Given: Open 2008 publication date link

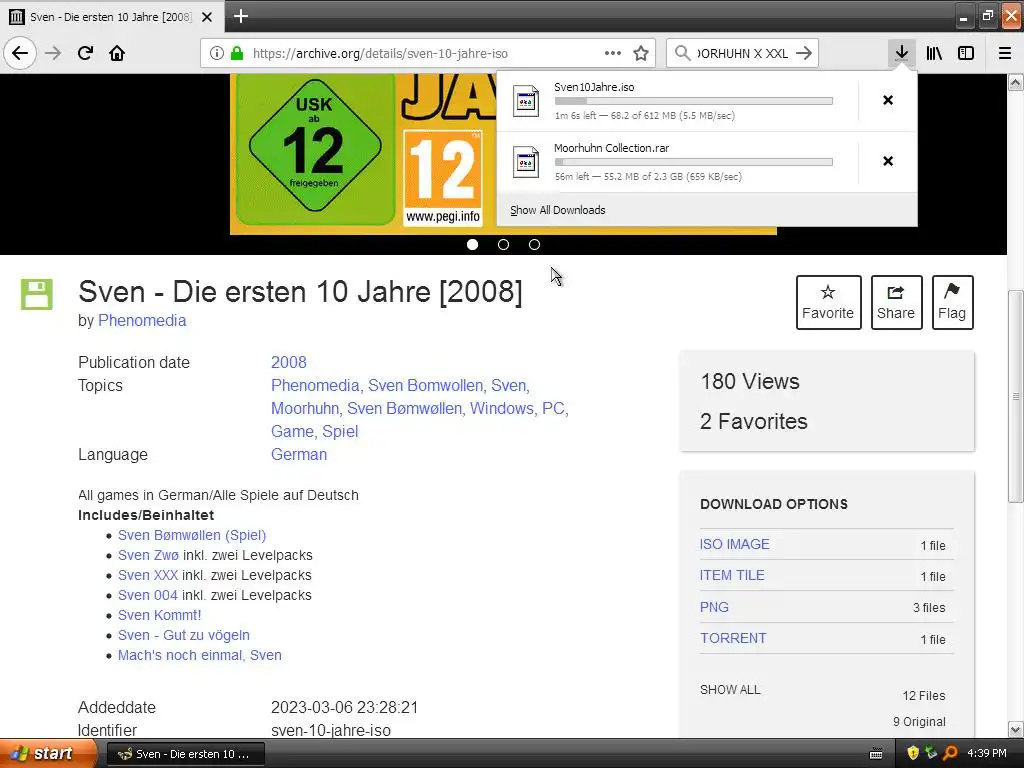Looking at the screenshot, I should click(289, 362).
